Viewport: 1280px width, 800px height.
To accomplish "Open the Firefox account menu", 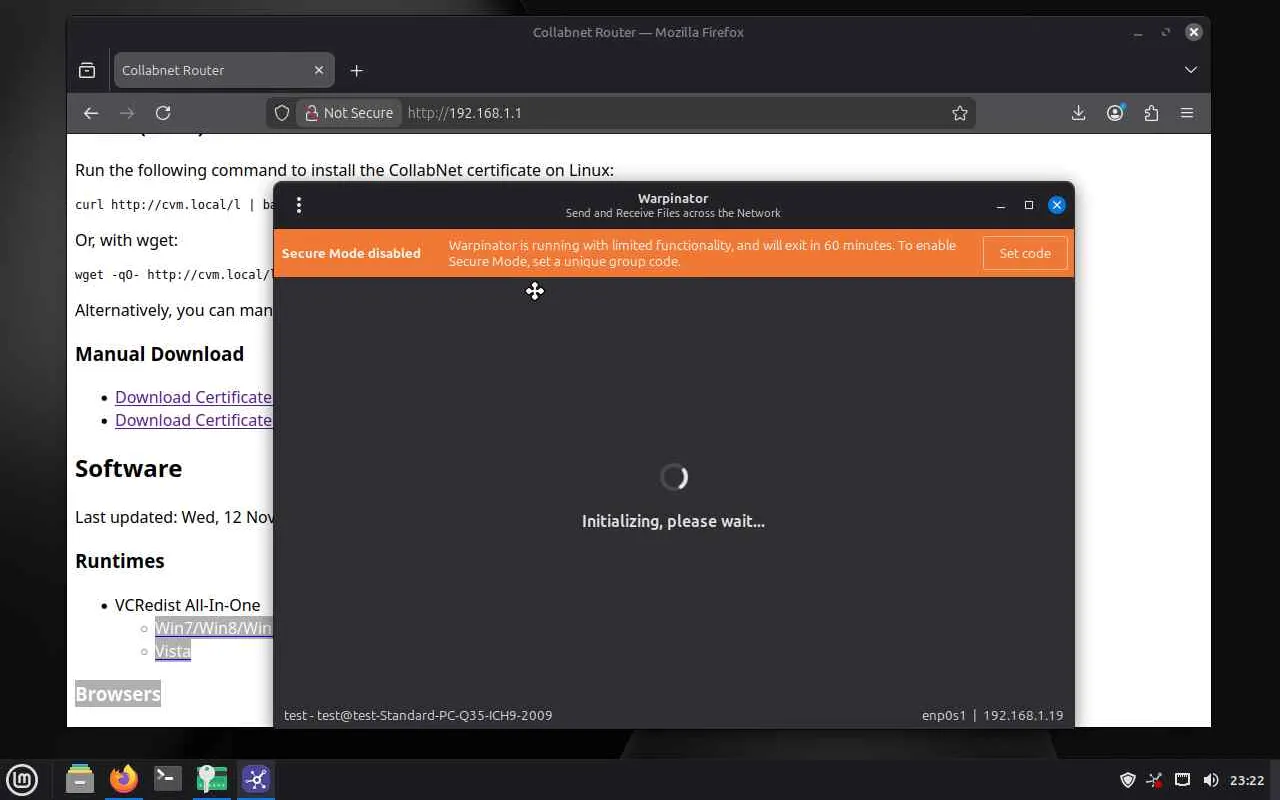I will (1115, 113).
